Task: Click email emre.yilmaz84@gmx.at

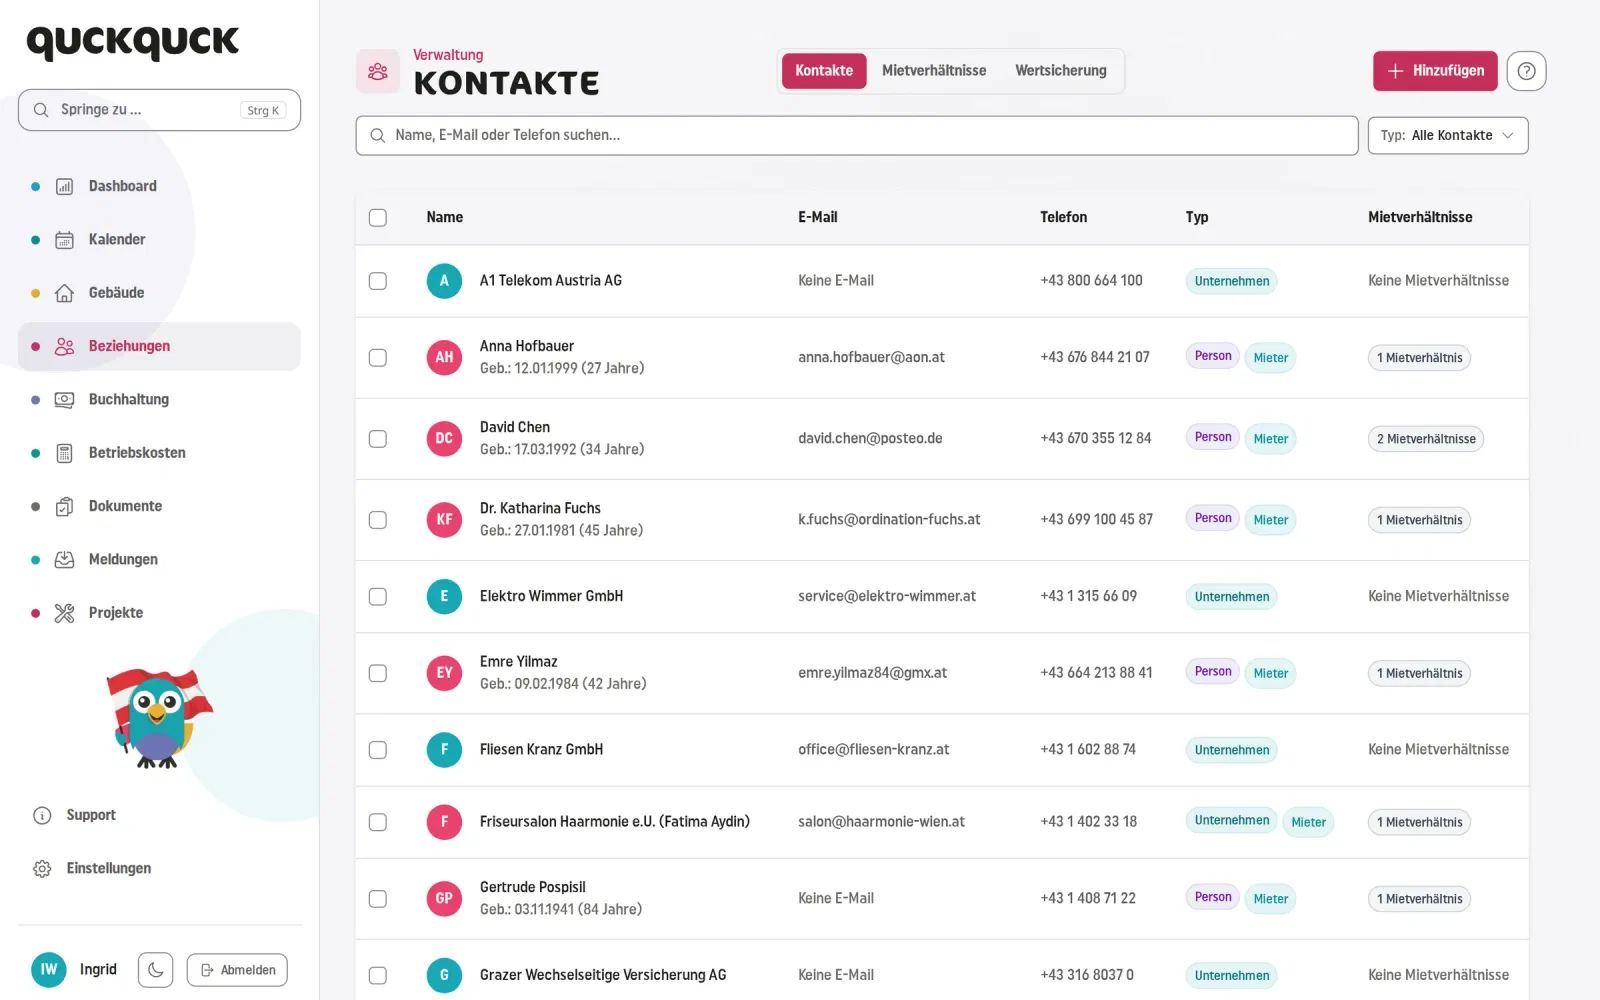Action: pyautogui.click(x=872, y=673)
